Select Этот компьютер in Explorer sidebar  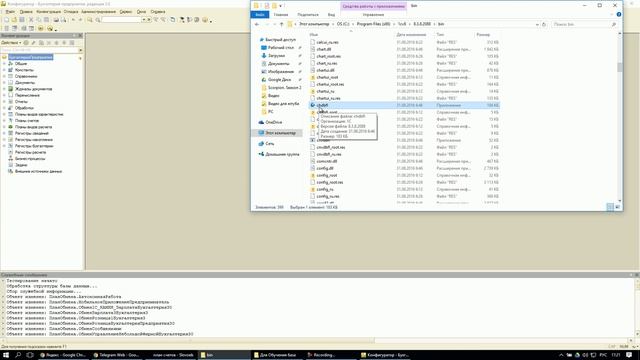coord(280,133)
